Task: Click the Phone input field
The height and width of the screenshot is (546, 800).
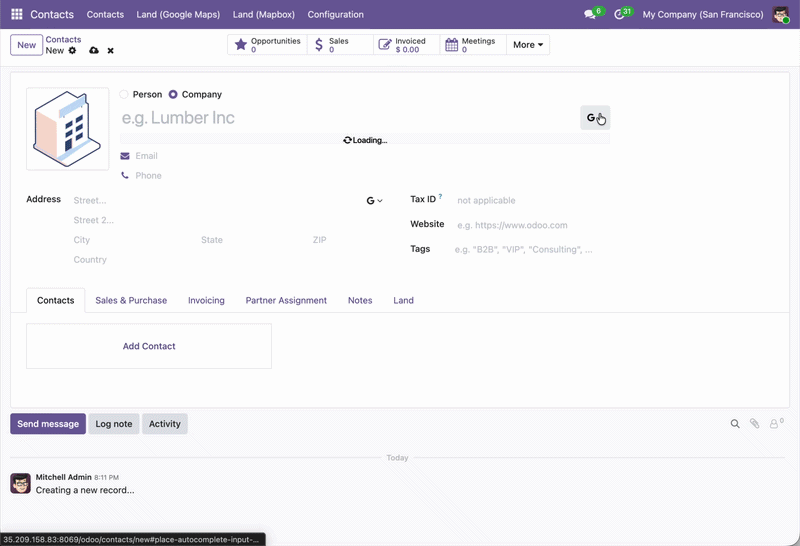Action: click(x=371, y=176)
